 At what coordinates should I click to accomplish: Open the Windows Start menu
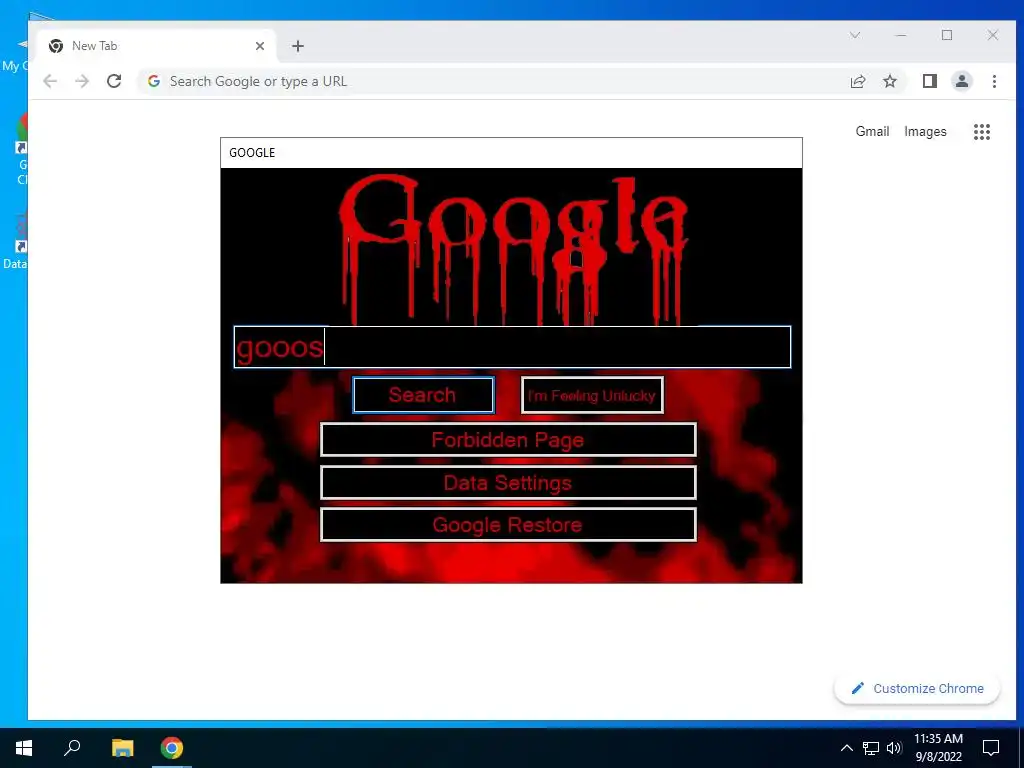click(24, 748)
